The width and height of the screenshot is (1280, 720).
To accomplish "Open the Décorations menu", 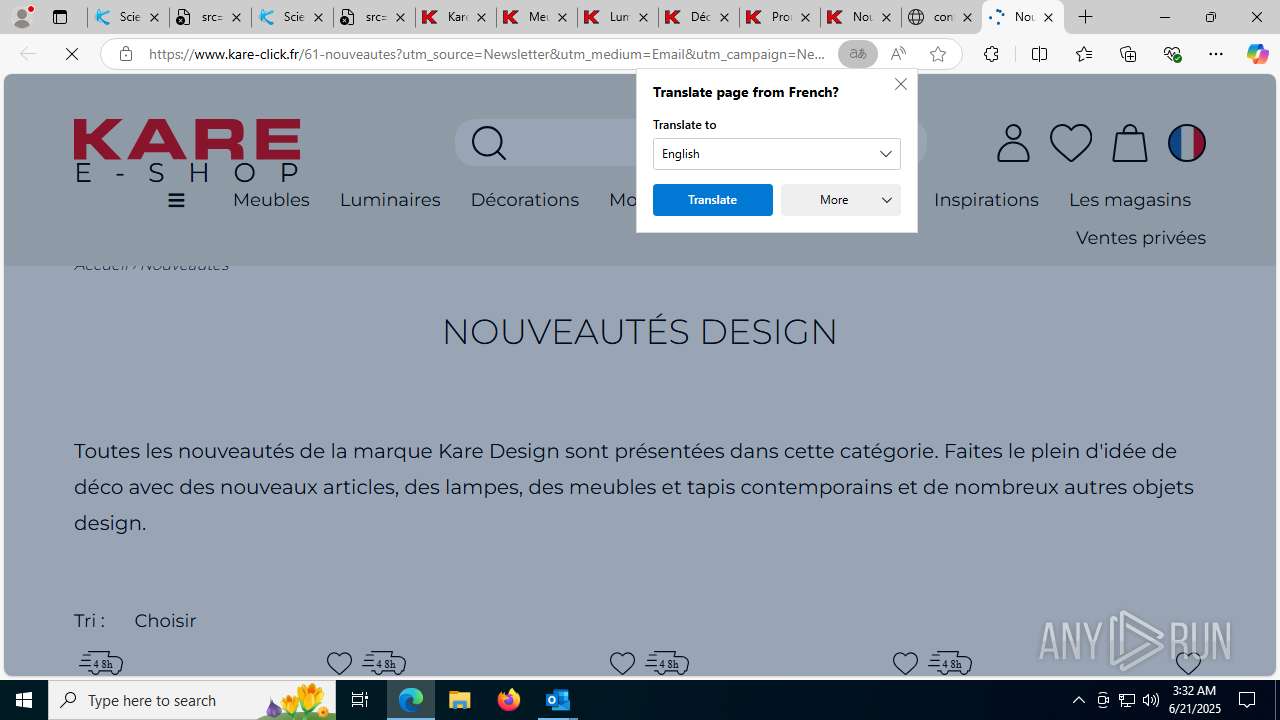I will click(525, 200).
